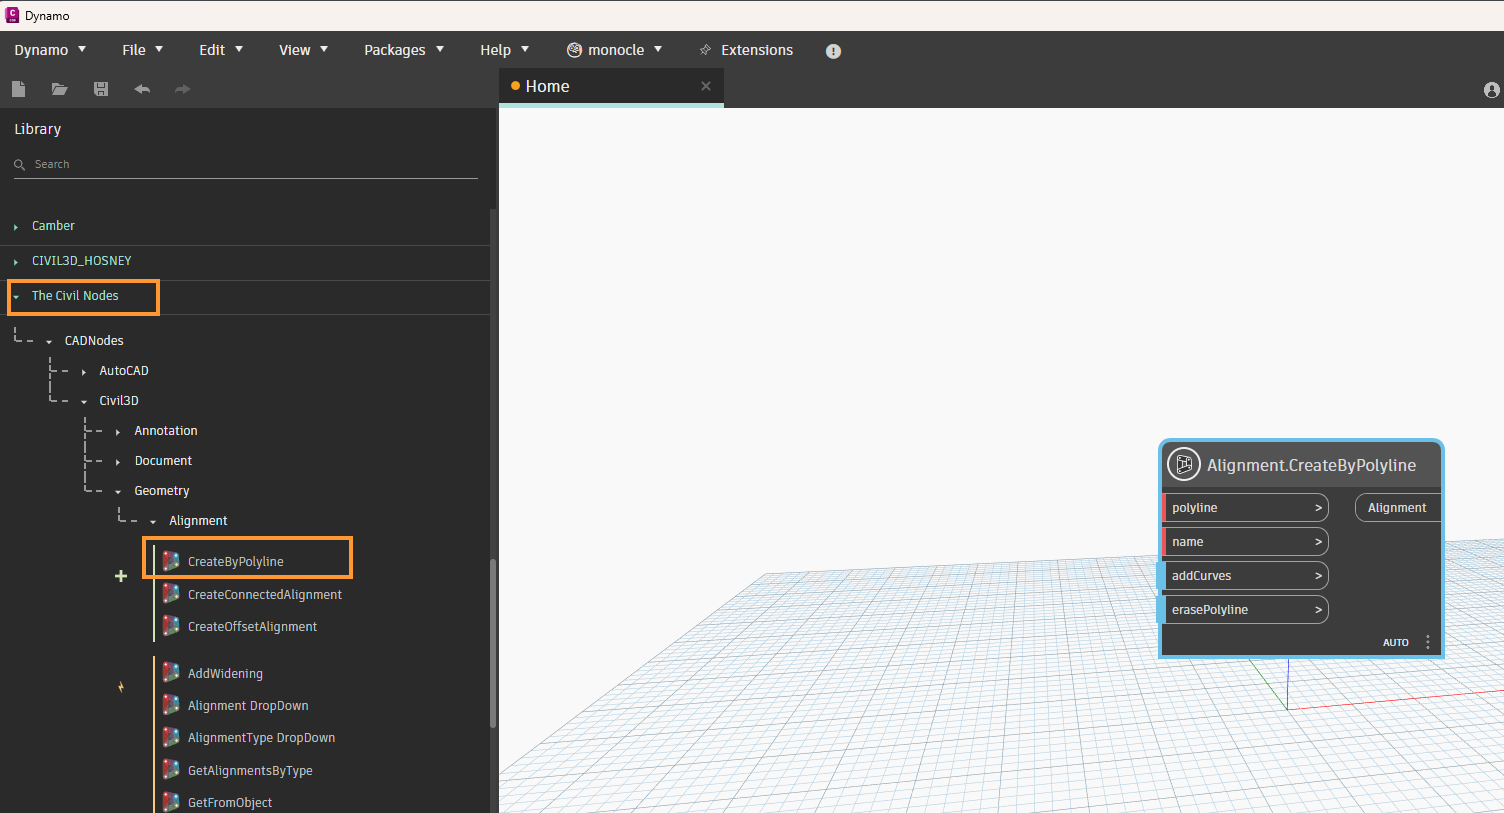Open the Help menu
This screenshot has height=813, width=1504.
(505, 50)
